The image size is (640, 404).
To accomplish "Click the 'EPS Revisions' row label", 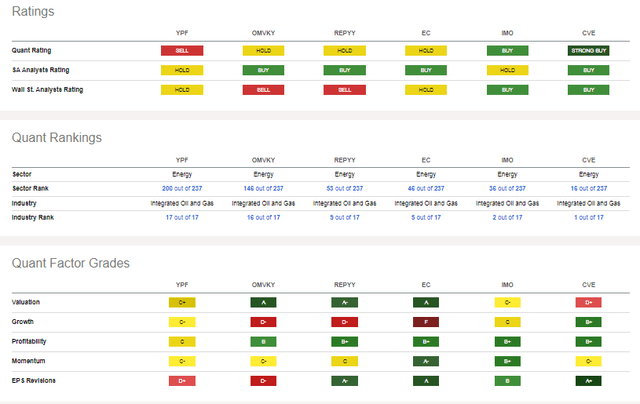I will pos(33,380).
